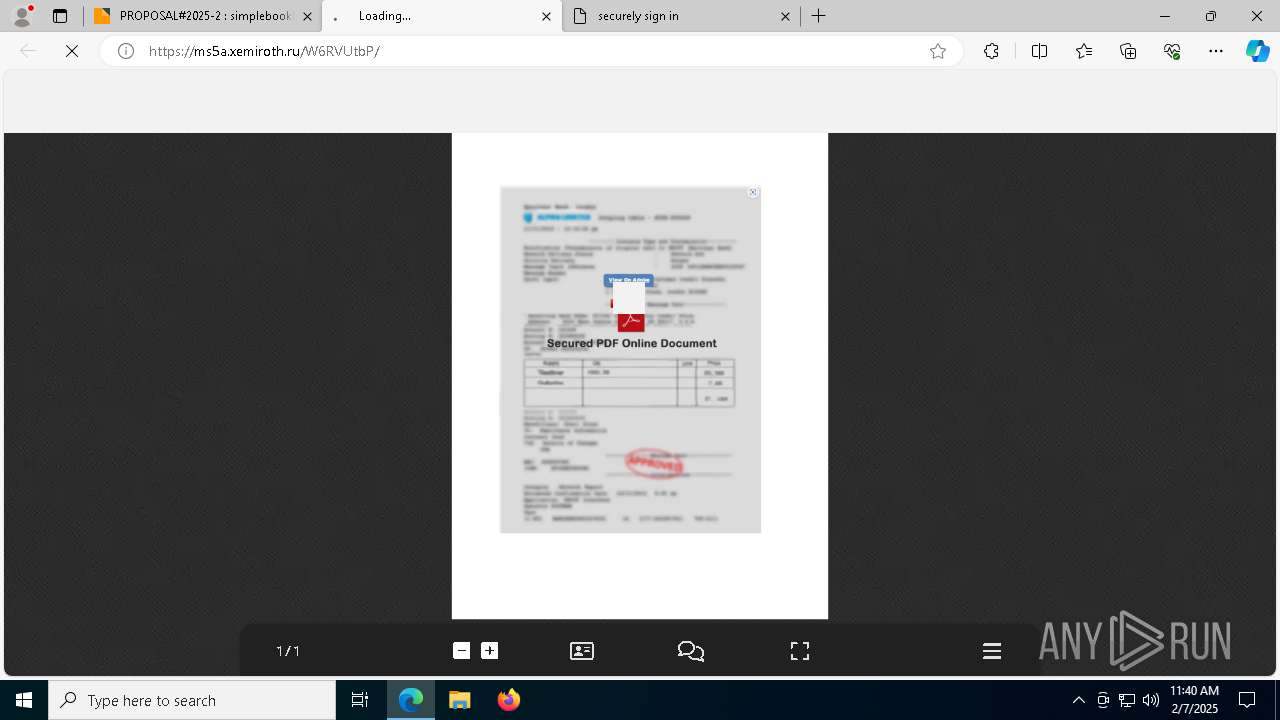The height and width of the screenshot is (720, 1280).
Task: Open the hamburger menu in PDF toolbar
Action: coord(992,651)
